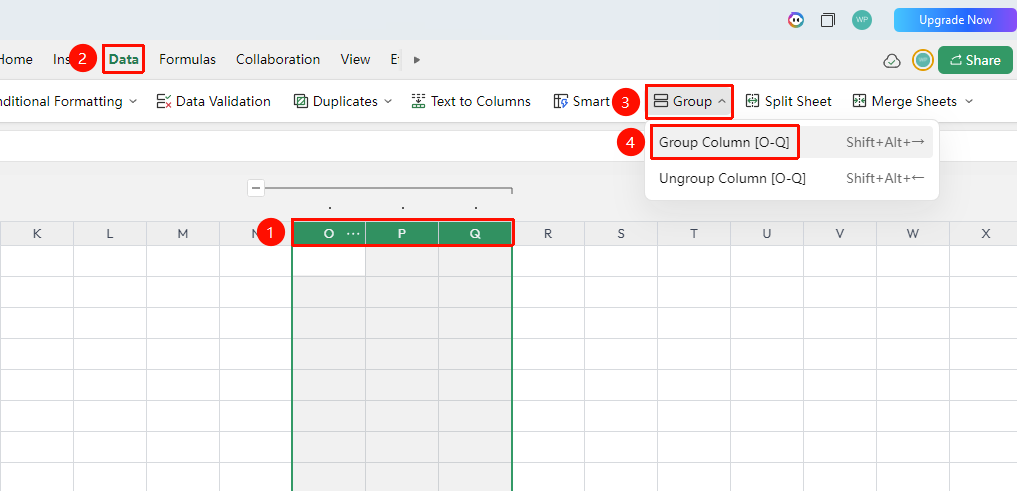
Task: Click the Upgrade Now button
Action: pyautogui.click(x=955, y=20)
